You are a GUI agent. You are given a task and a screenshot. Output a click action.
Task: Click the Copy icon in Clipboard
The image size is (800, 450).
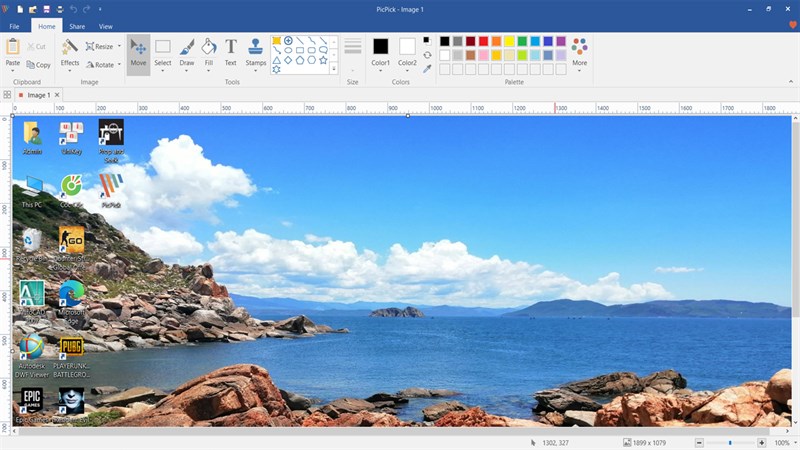coord(39,65)
